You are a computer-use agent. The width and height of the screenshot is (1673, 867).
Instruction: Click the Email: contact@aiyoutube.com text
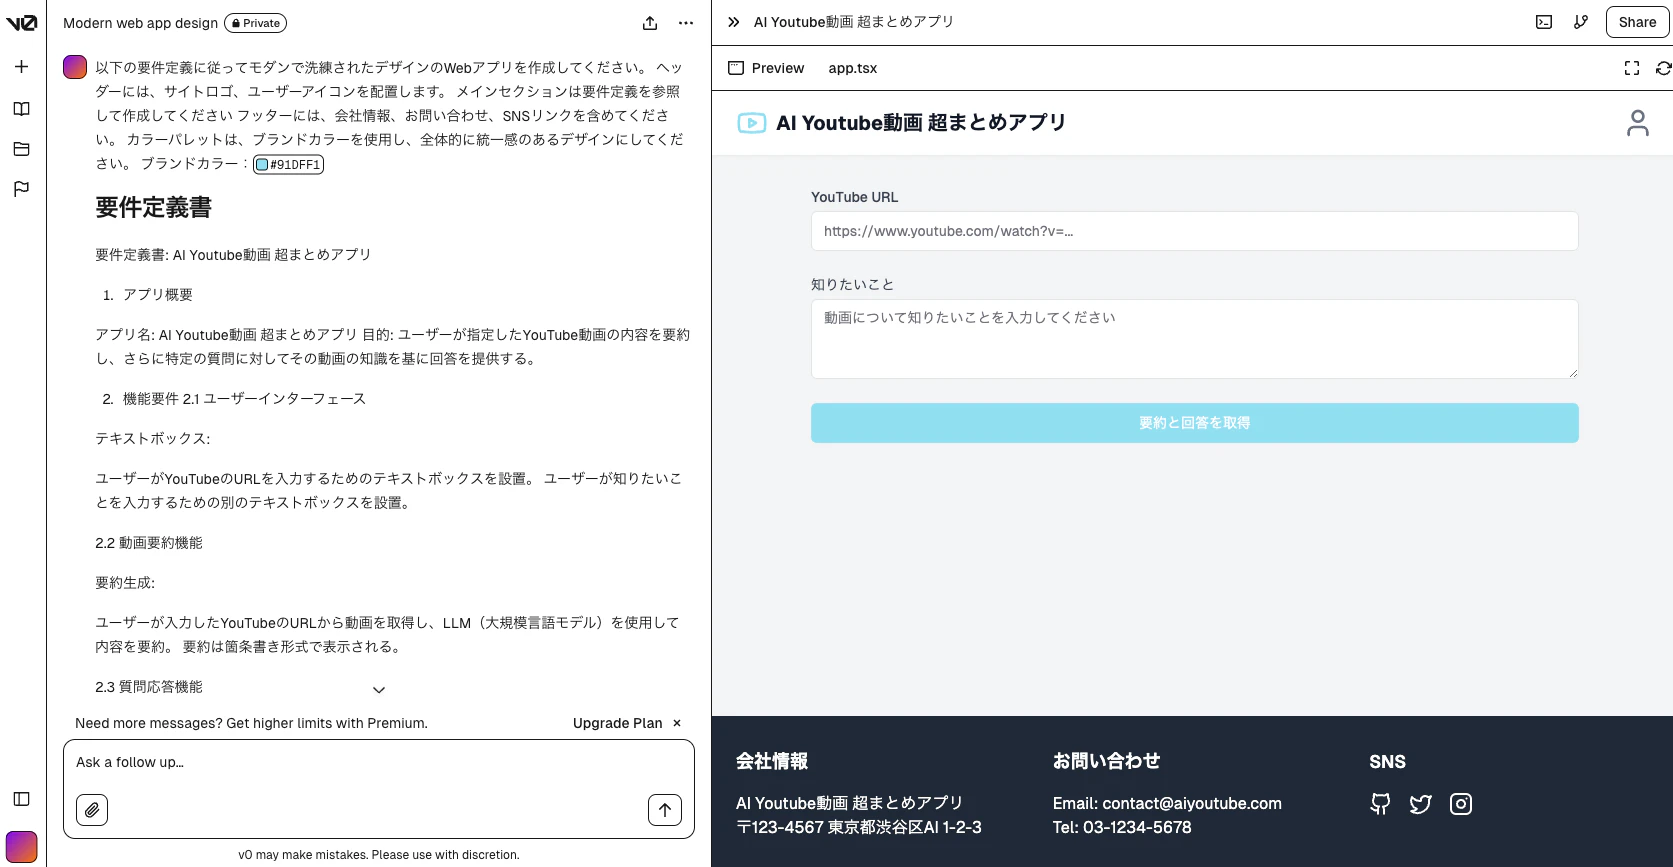[x=1167, y=804]
